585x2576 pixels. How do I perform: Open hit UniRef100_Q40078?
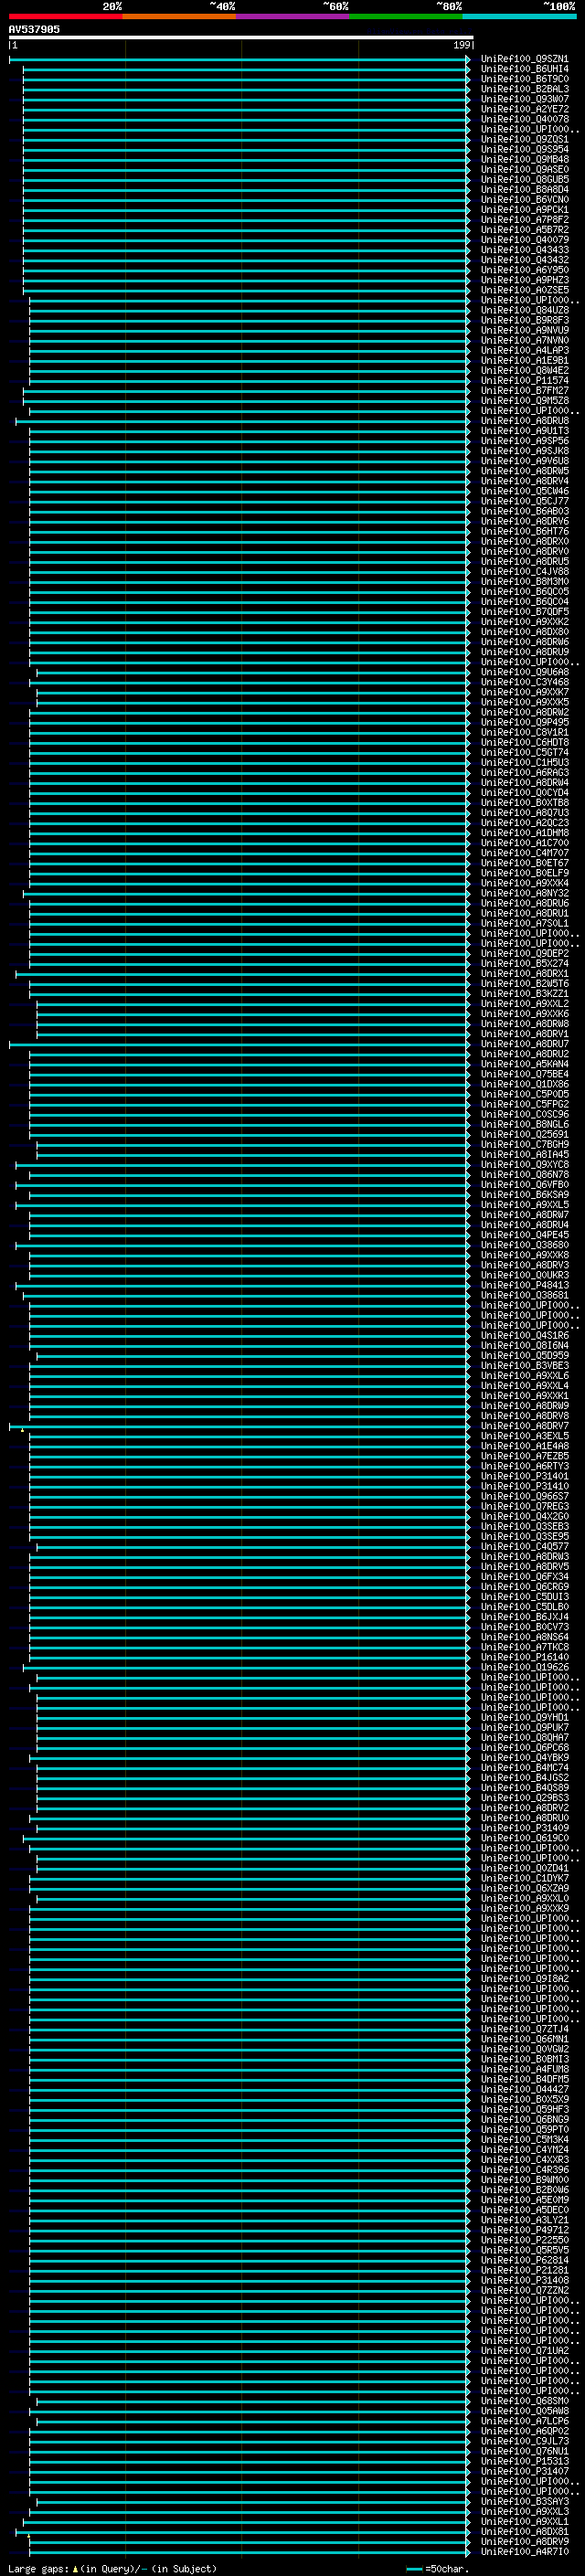[x=525, y=119]
